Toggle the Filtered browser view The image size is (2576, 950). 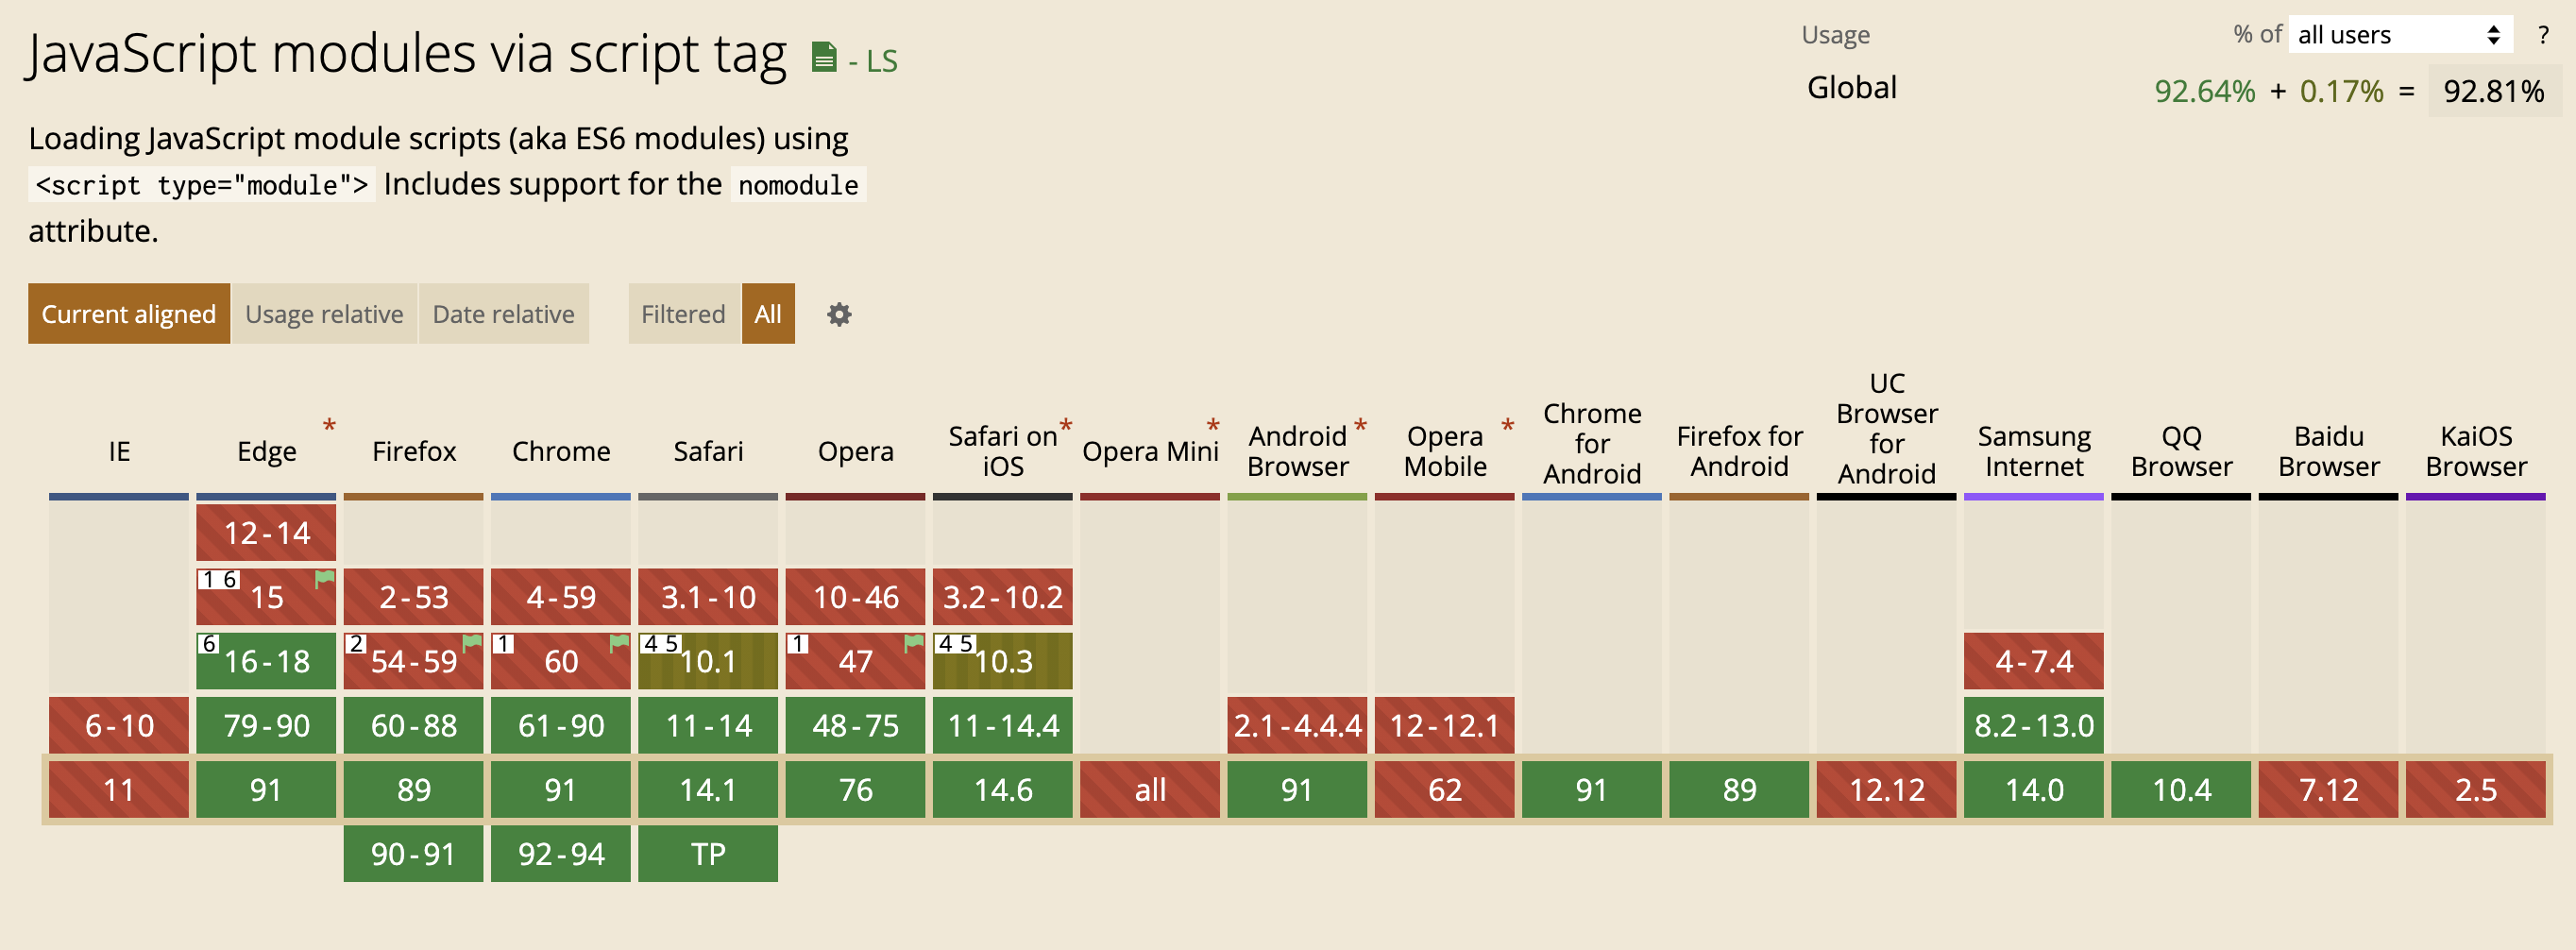683,314
